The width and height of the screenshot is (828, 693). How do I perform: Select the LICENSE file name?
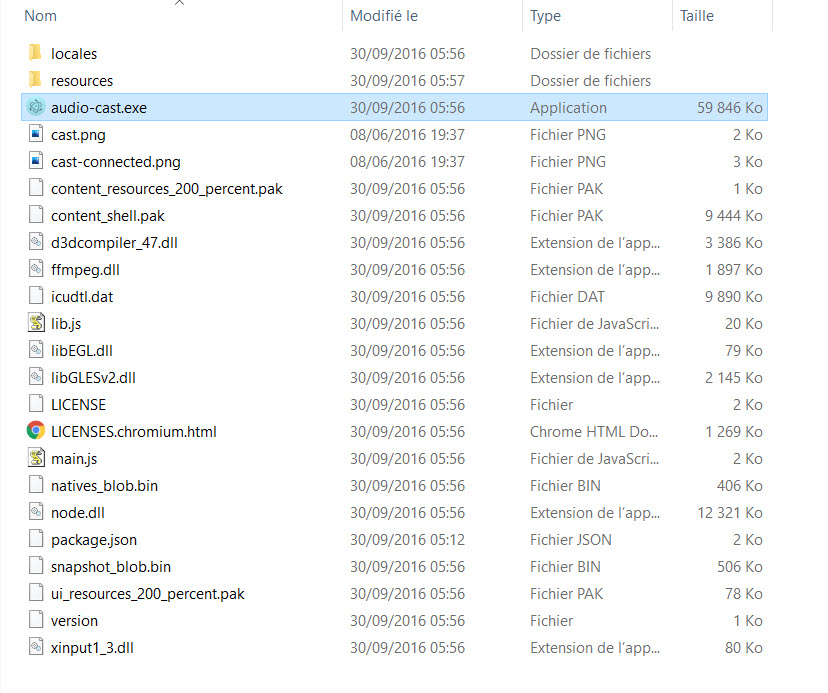(x=78, y=405)
